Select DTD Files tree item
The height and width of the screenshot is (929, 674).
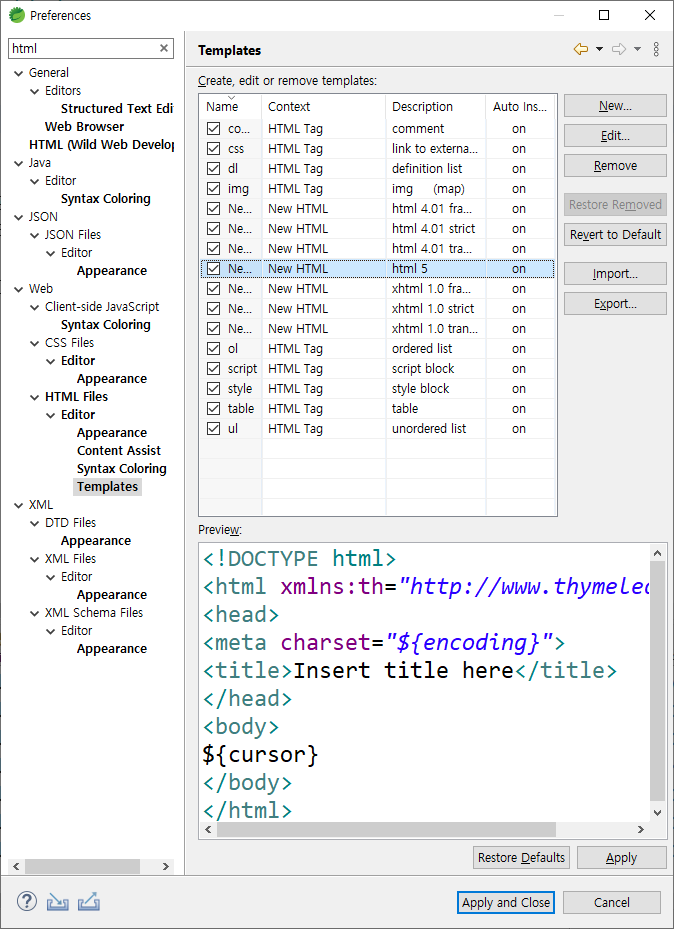pyautogui.click(x=70, y=523)
